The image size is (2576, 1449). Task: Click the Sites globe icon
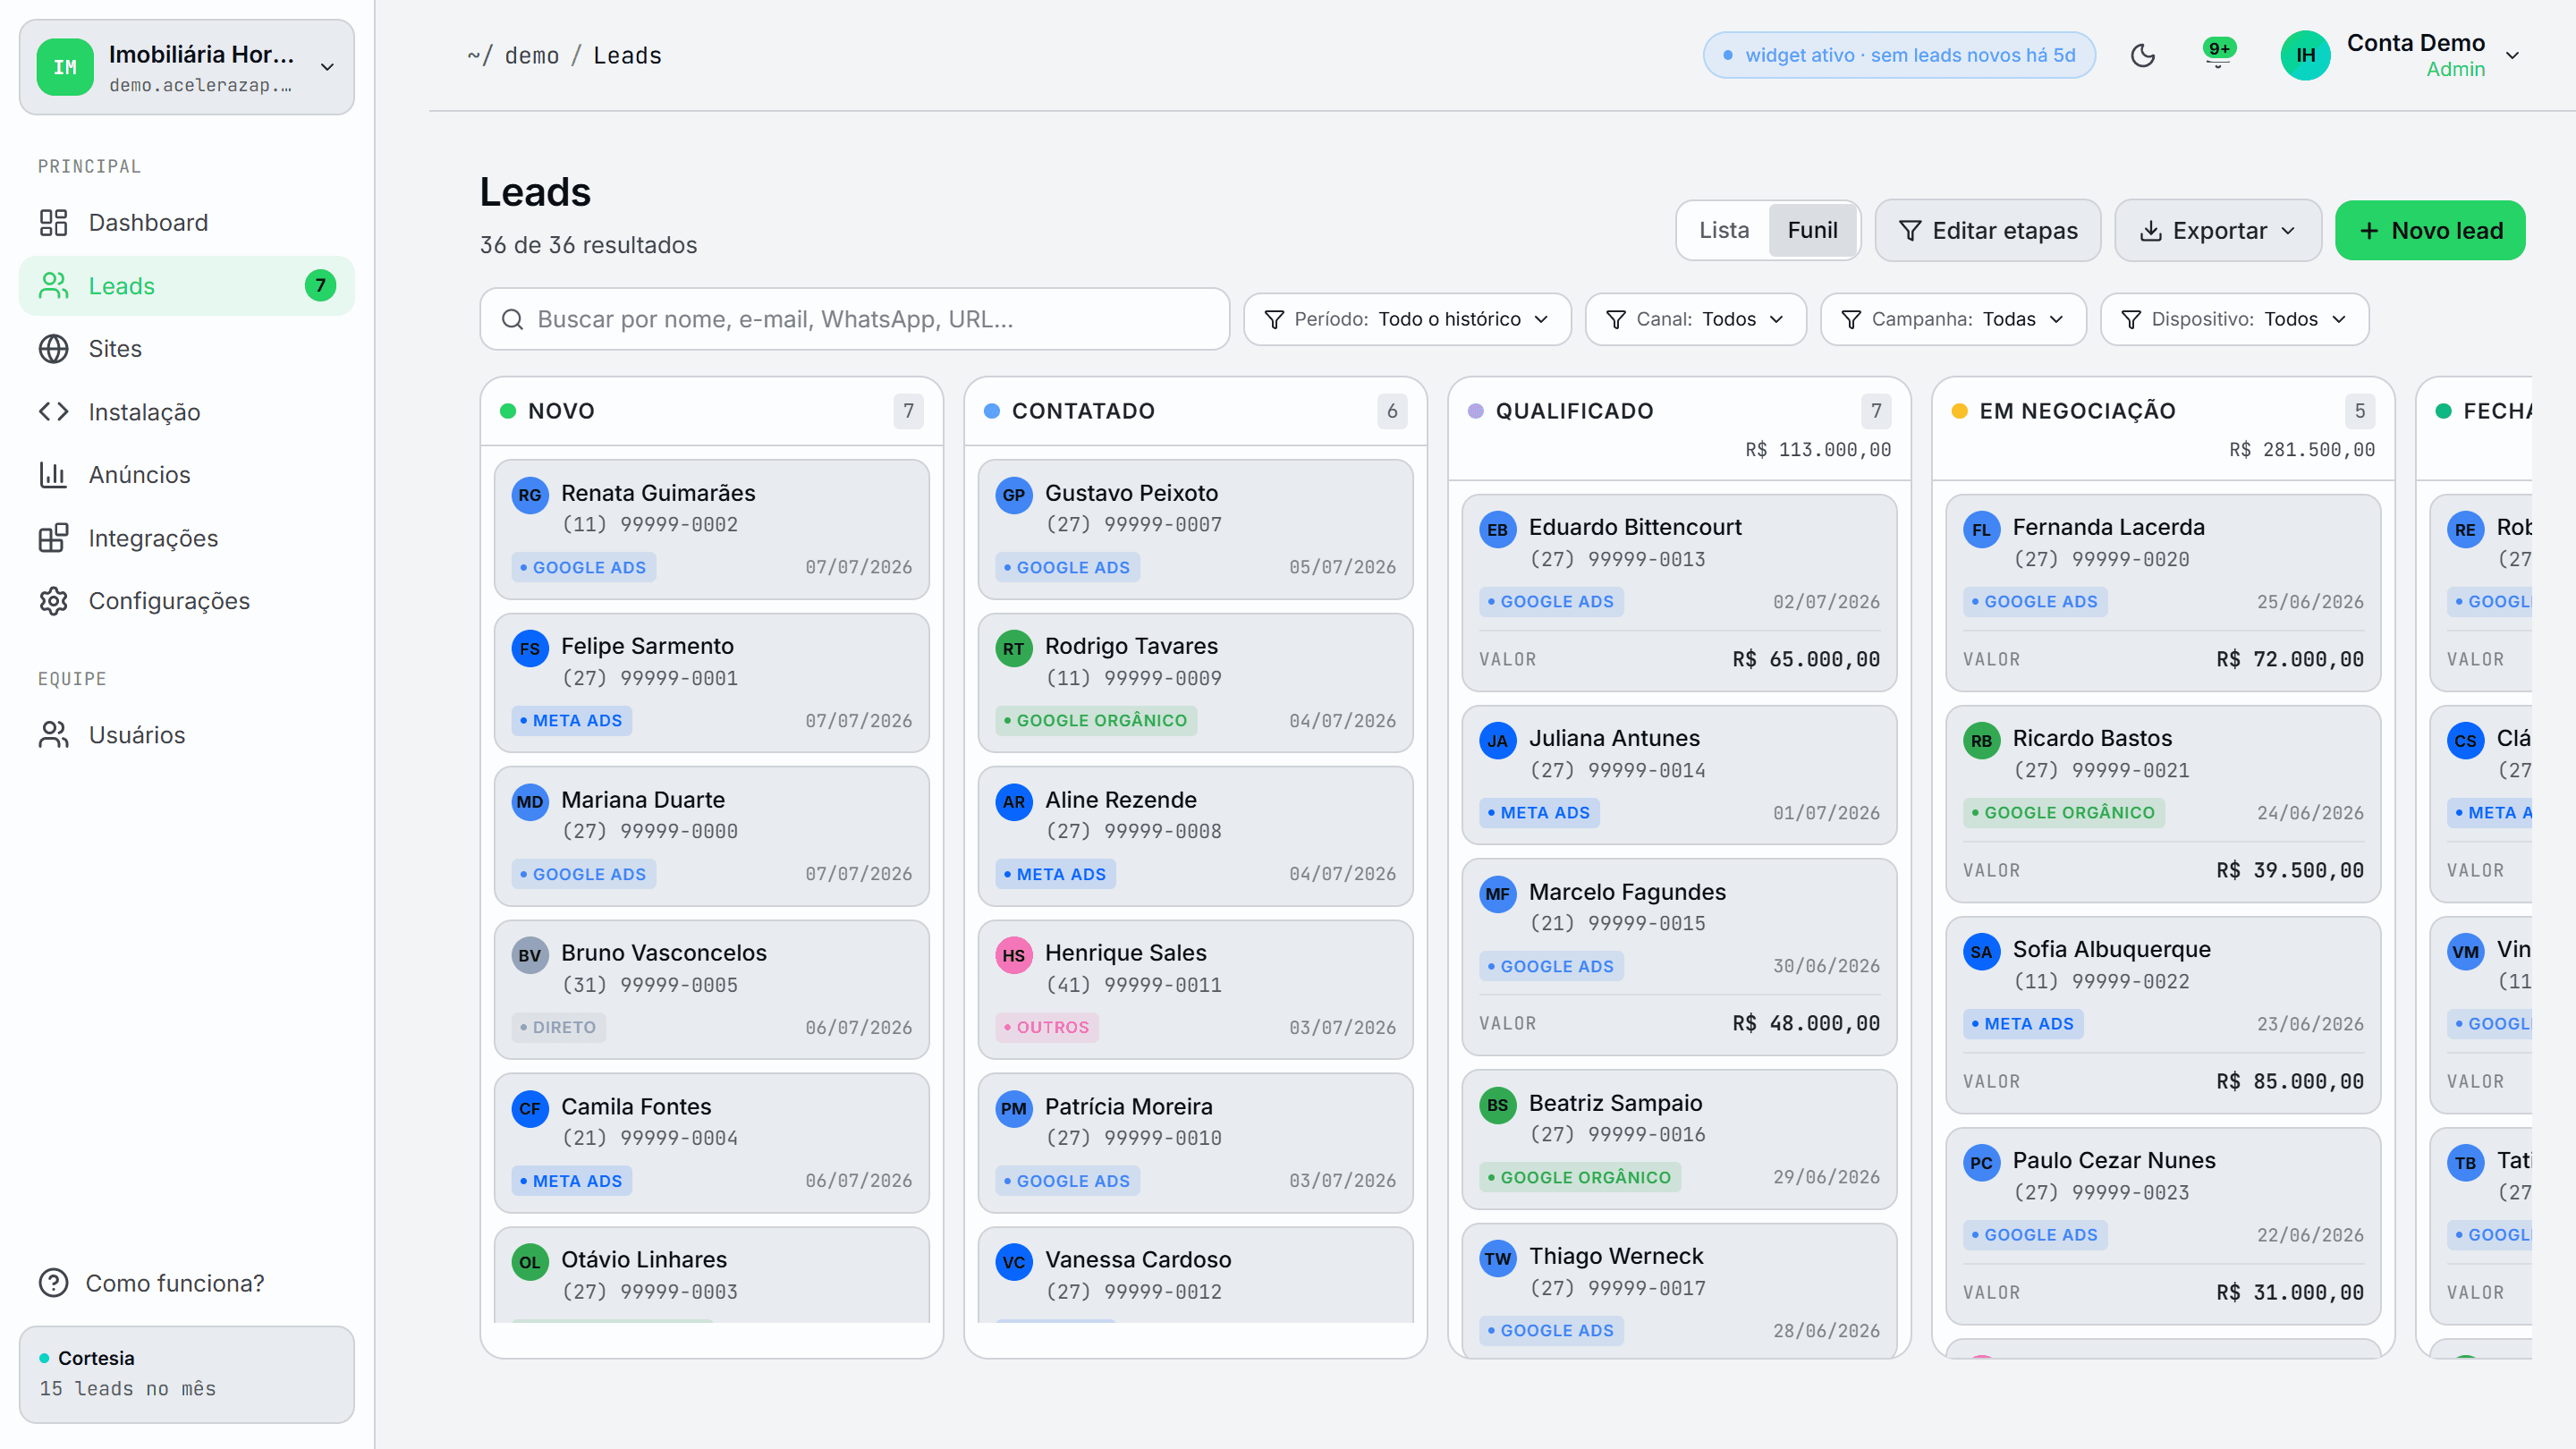pos(53,348)
